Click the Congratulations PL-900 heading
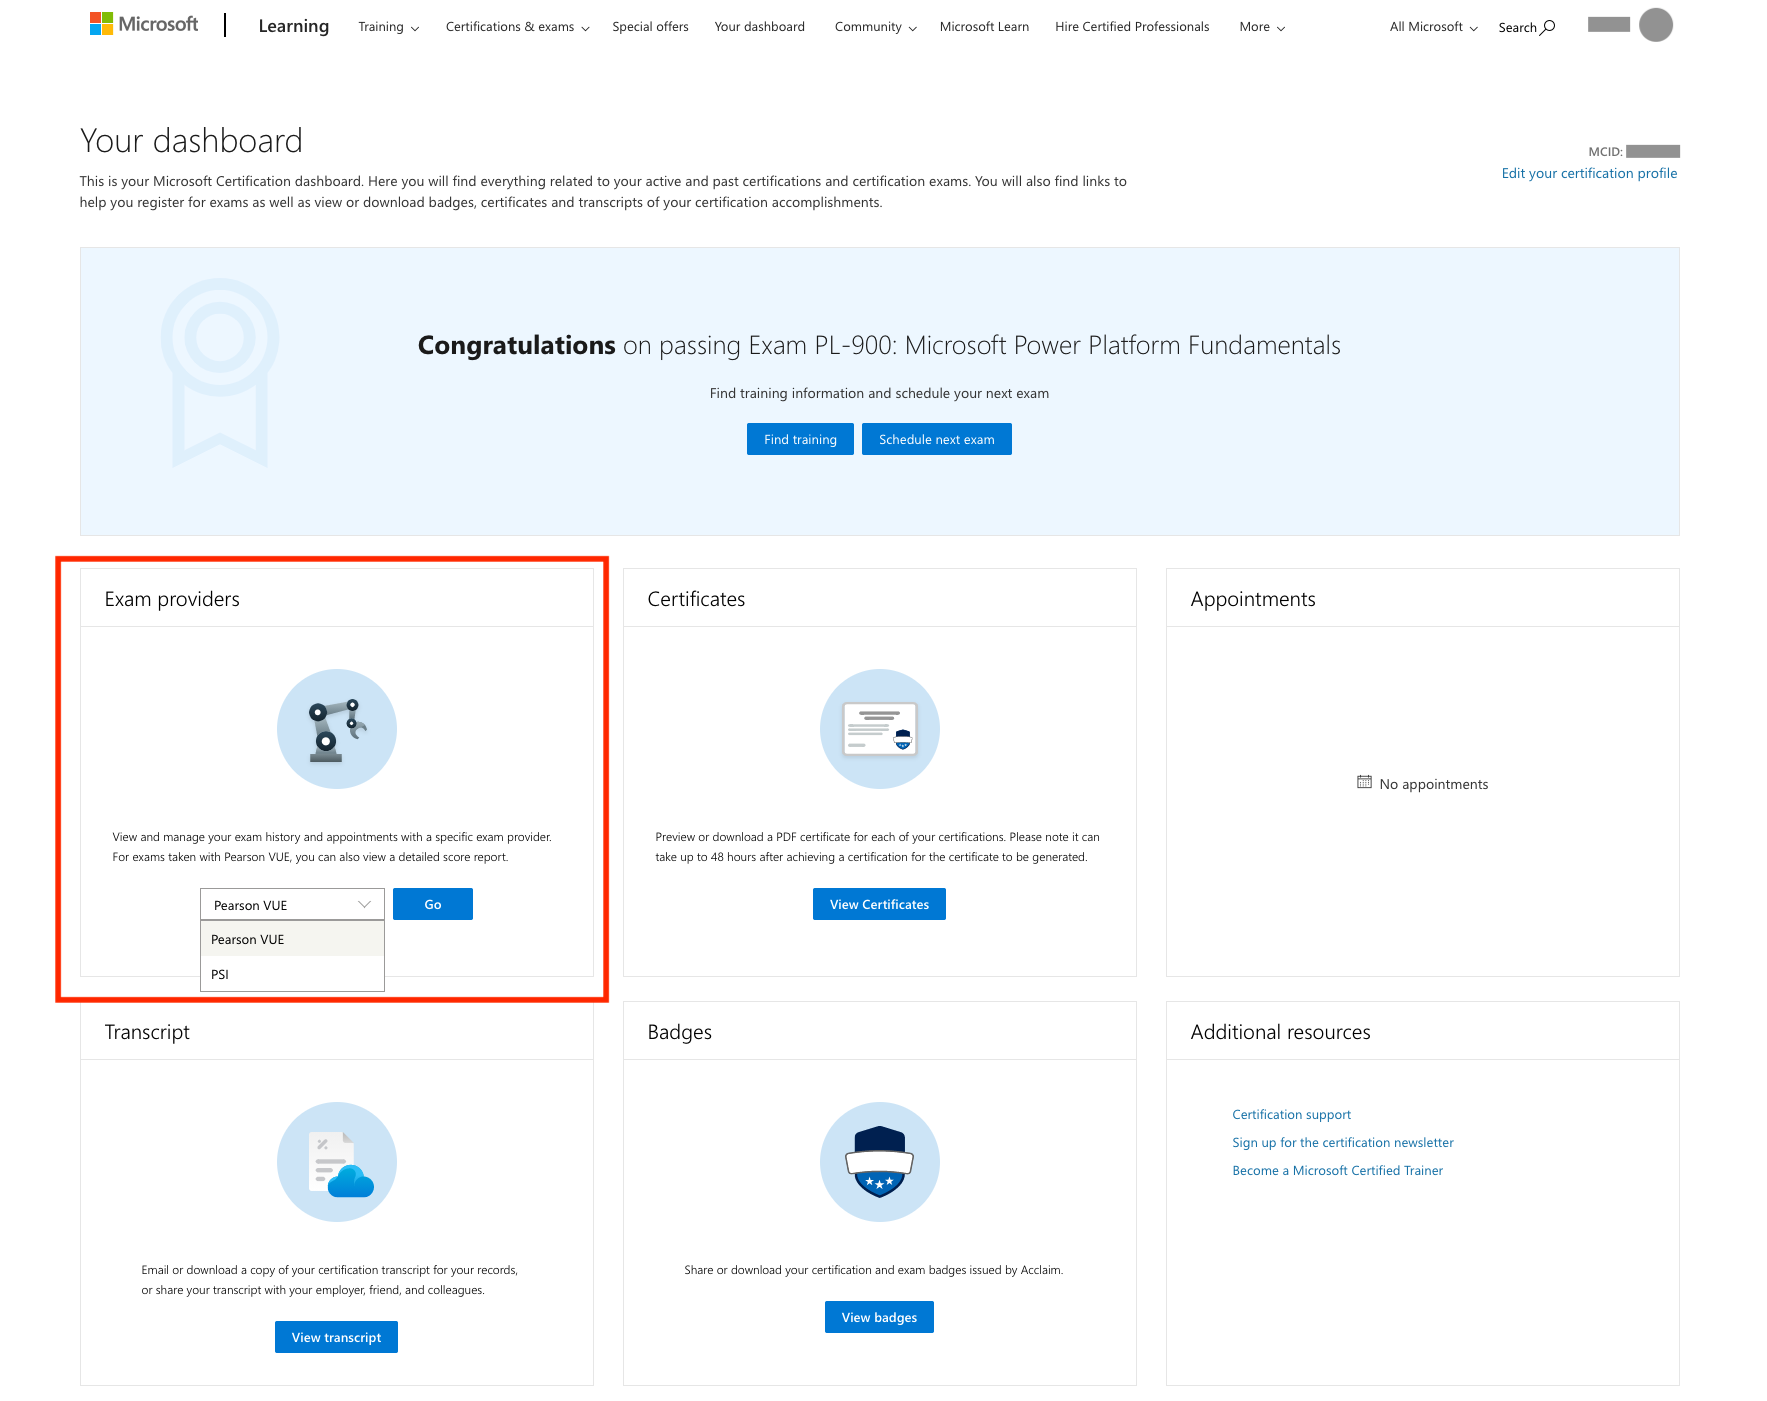This screenshot has height=1401, width=1767. [879, 345]
